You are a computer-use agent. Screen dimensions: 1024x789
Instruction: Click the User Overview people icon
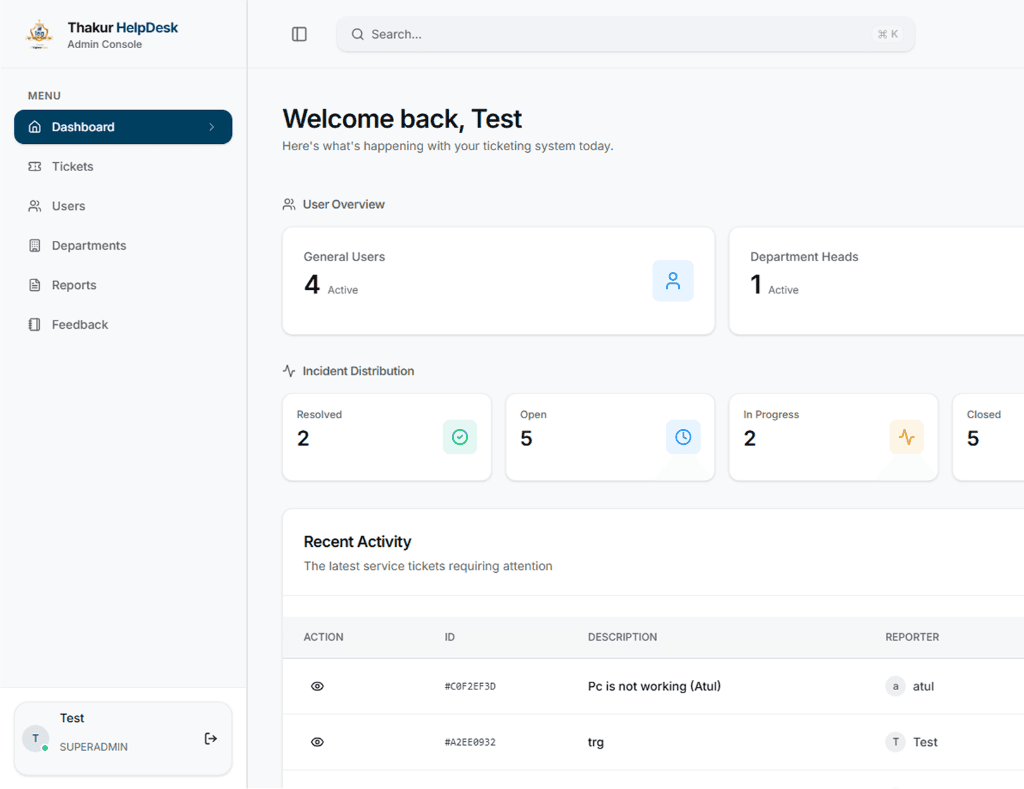289,204
